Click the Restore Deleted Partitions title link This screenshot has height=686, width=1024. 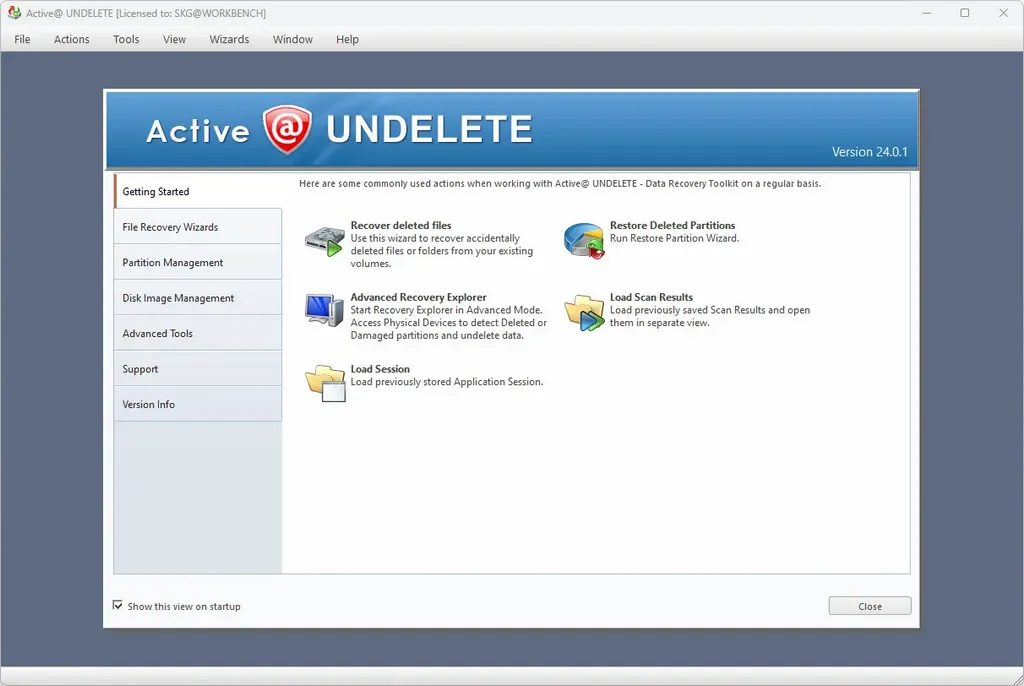coord(672,225)
